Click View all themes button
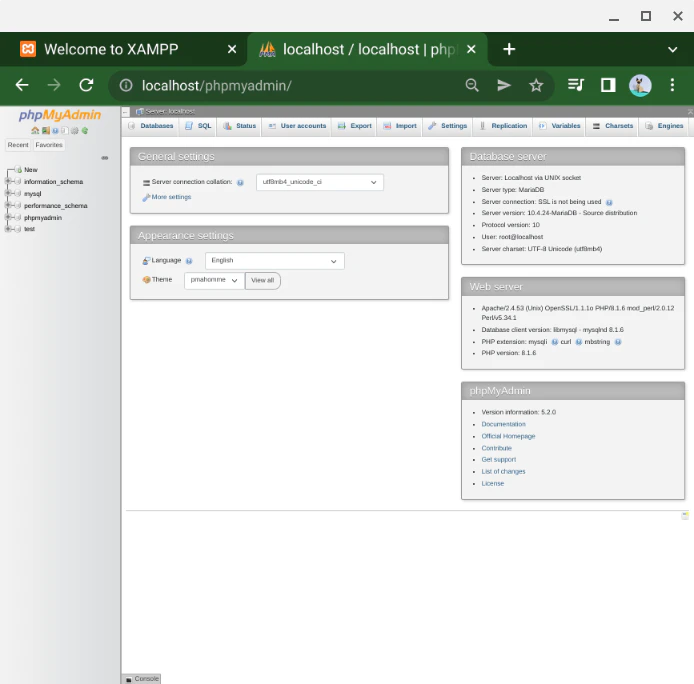This screenshot has width=694, height=684. [262, 281]
